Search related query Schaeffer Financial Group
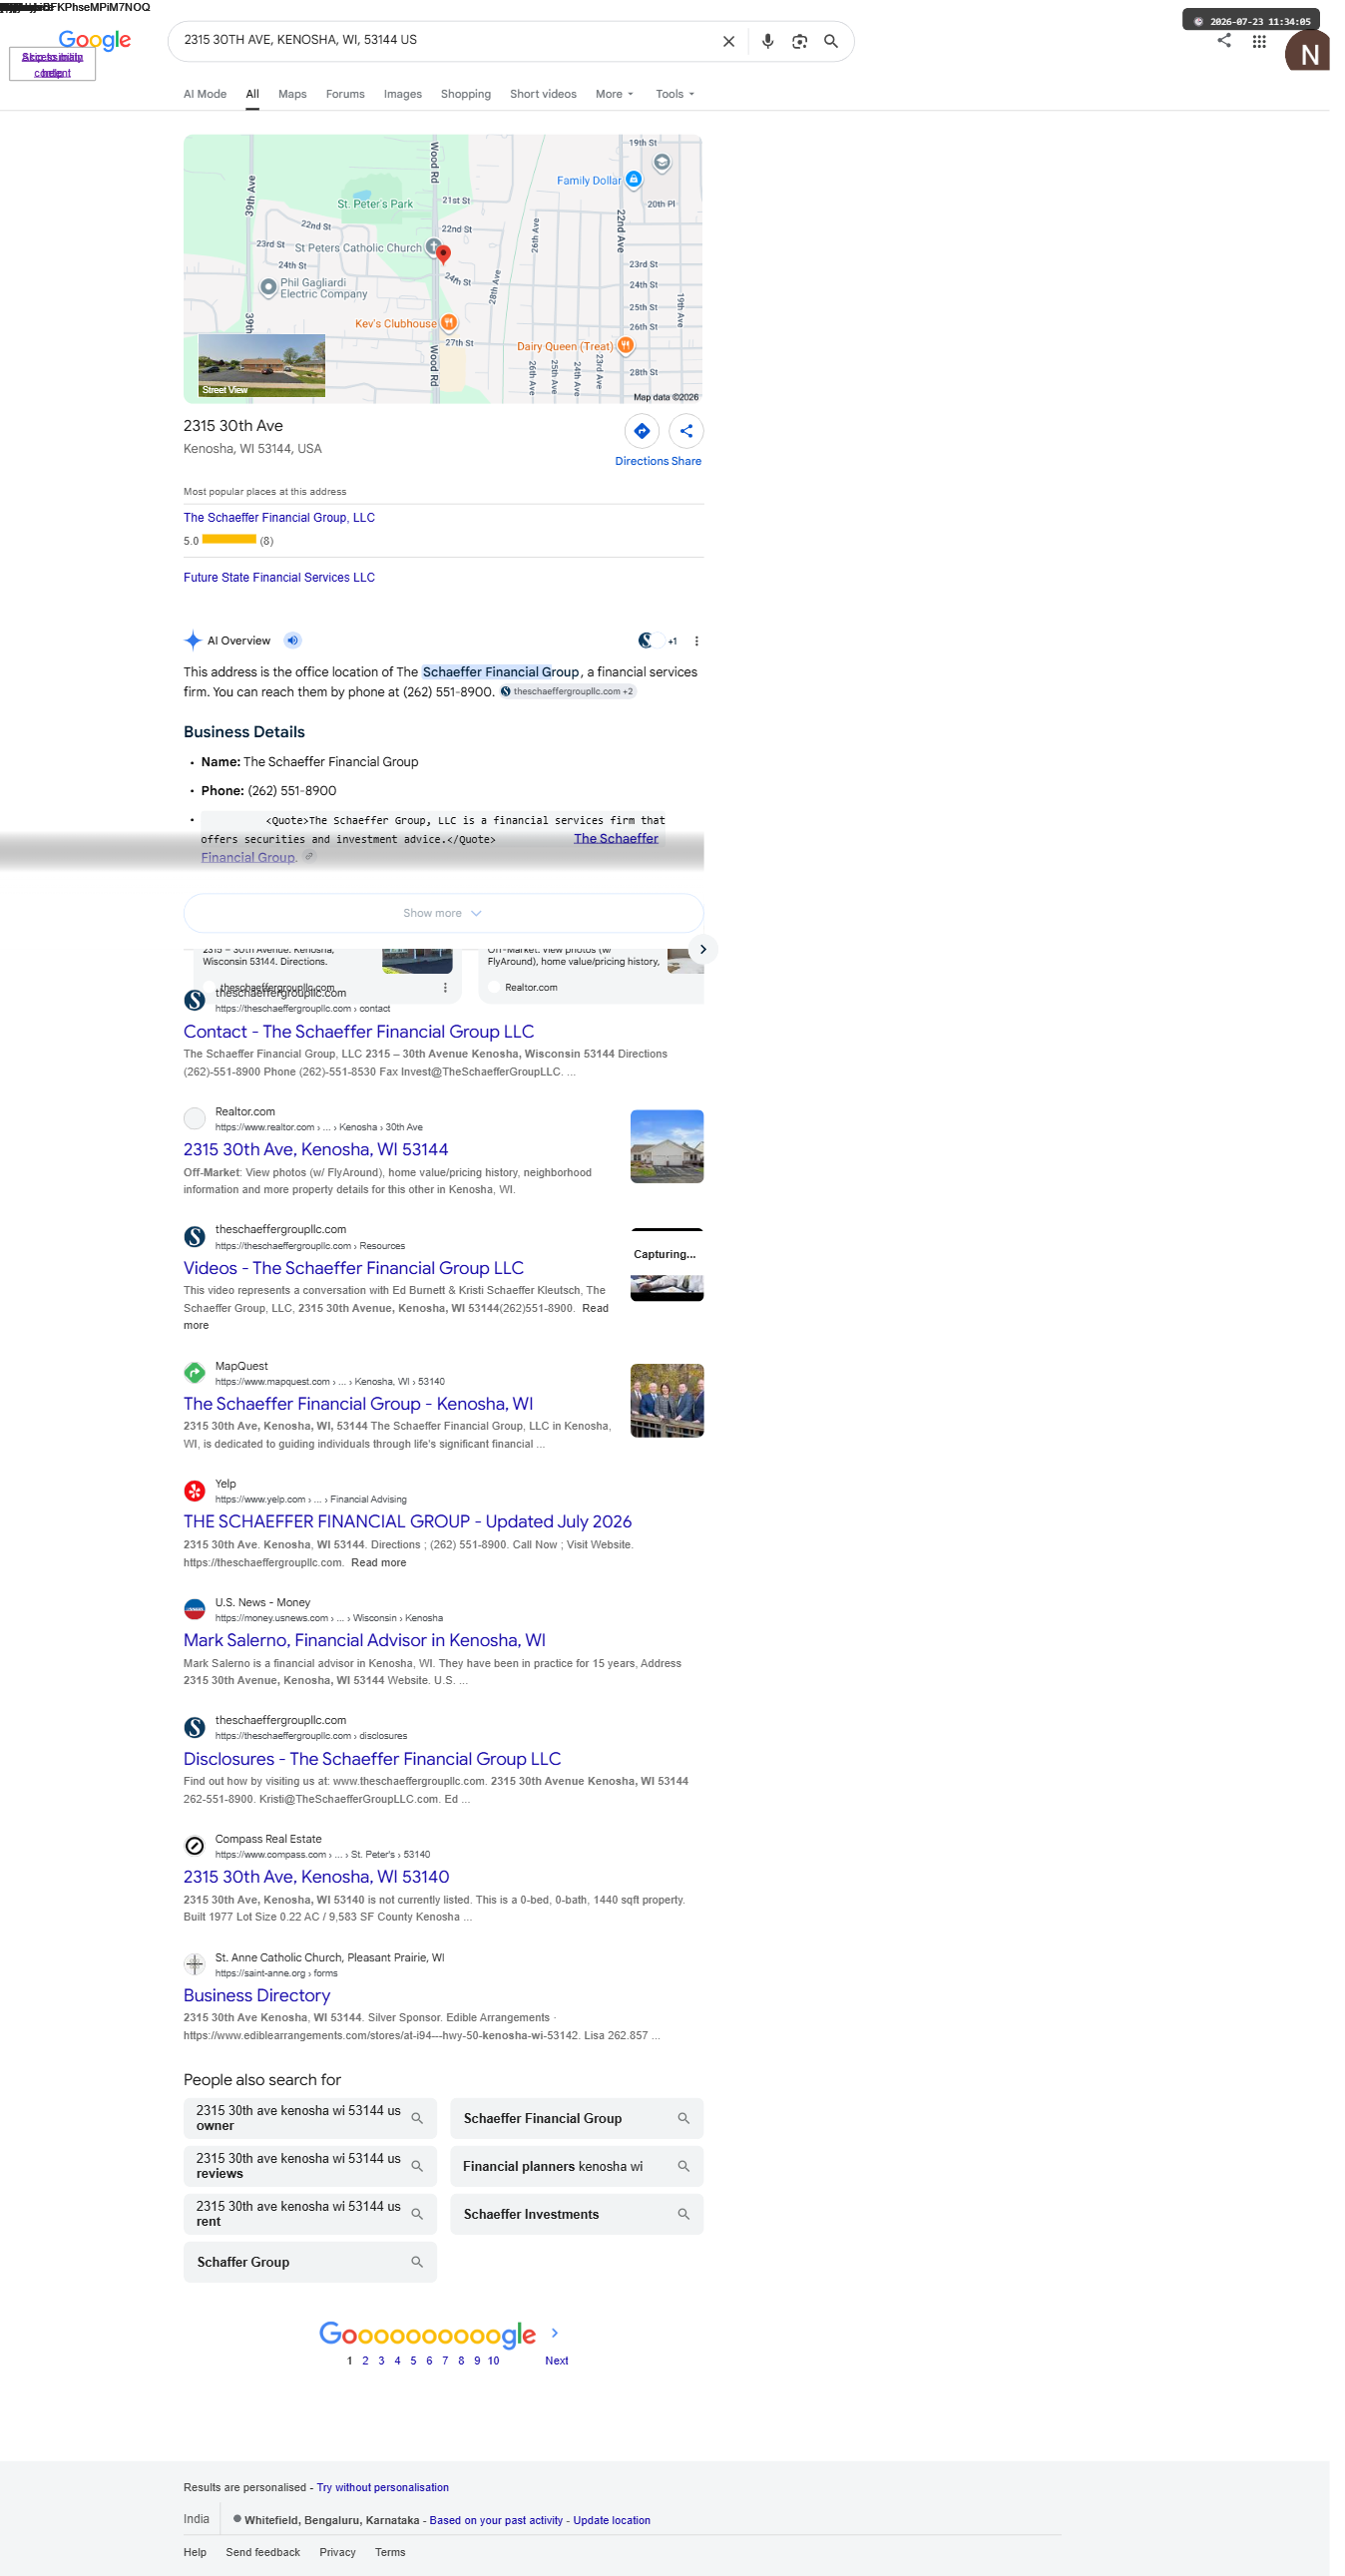This screenshot has height=2576, width=1345. click(x=576, y=2118)
